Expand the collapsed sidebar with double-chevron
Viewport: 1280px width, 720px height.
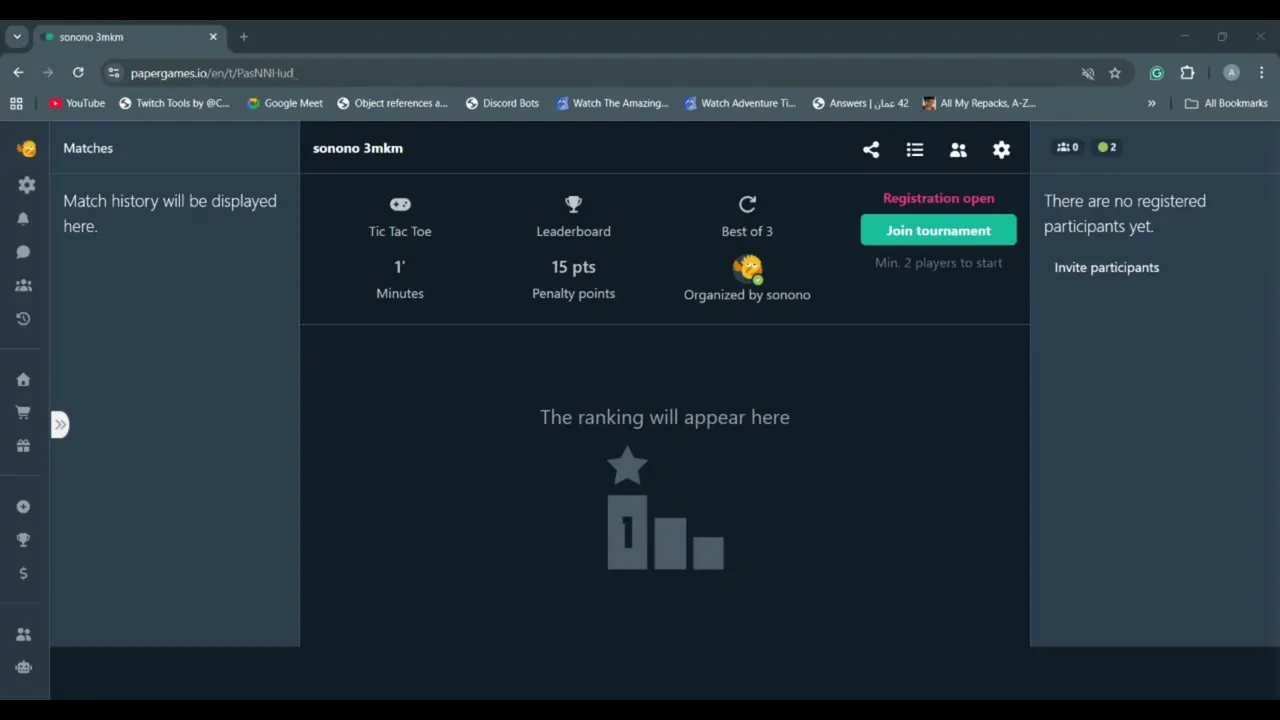coord(60,425)
